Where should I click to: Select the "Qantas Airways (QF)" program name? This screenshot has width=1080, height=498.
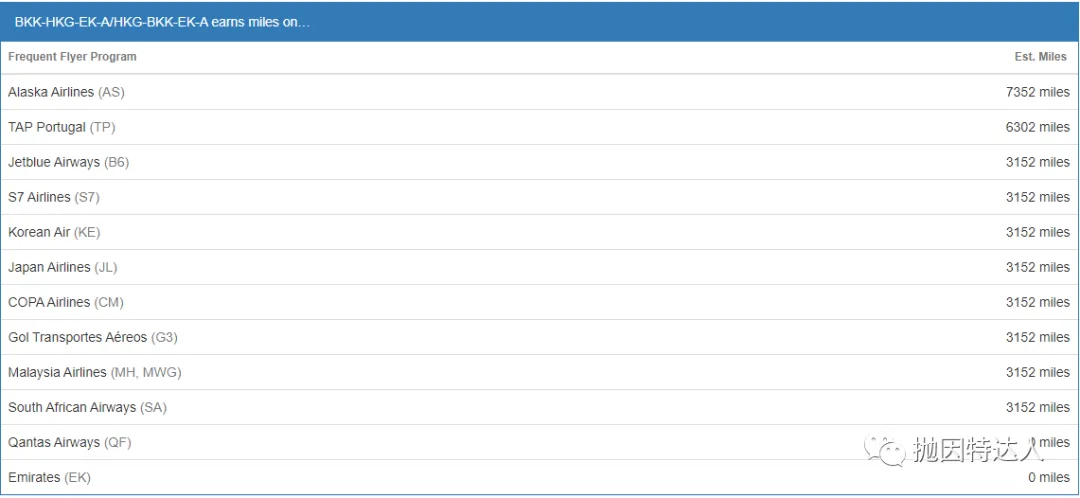click(70, 442)
